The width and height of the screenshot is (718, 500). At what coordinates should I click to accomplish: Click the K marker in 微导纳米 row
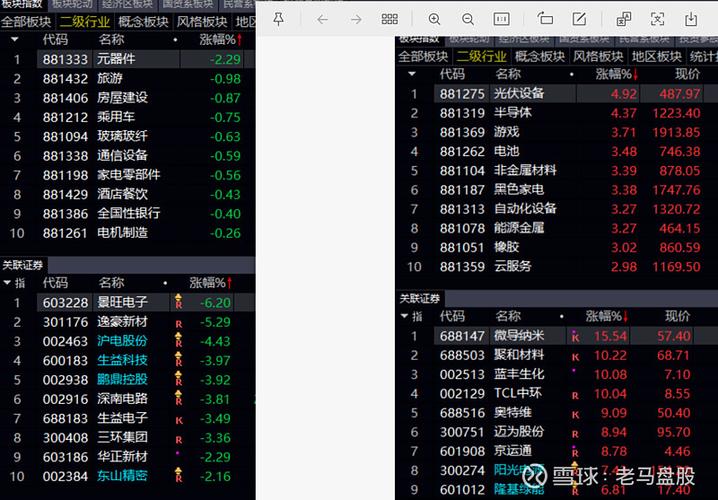coord(575,338)
